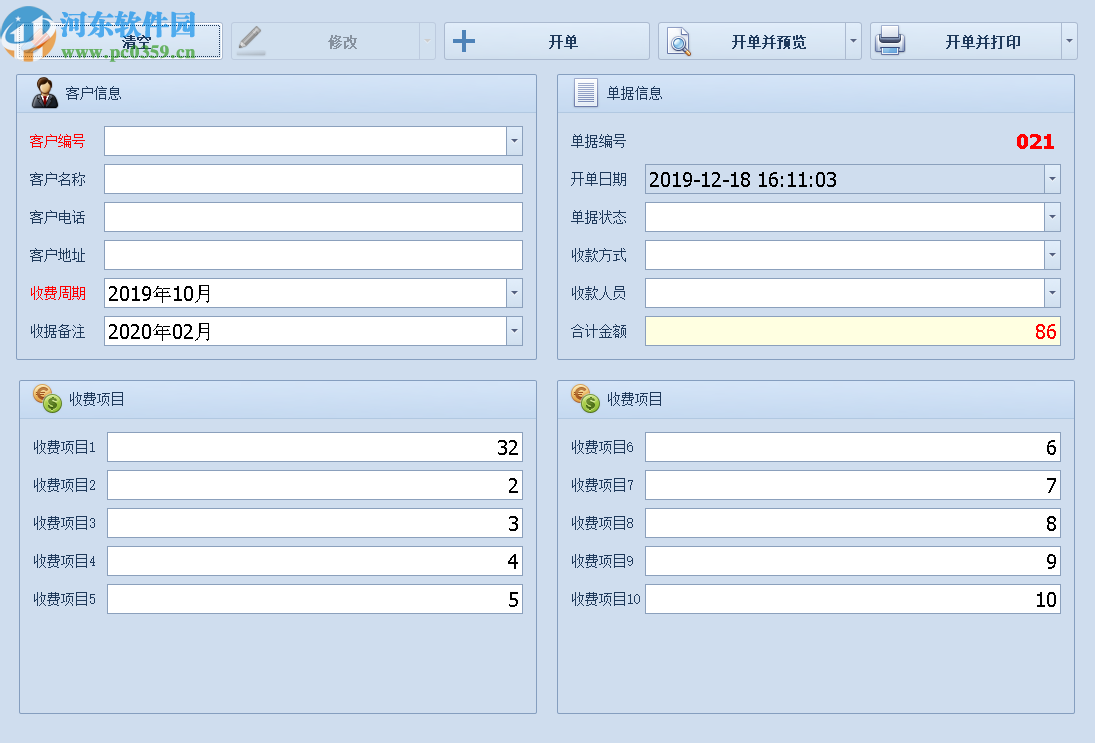Click the 收费项目9 field with 9
The image size is (1095, 743).
853,561
